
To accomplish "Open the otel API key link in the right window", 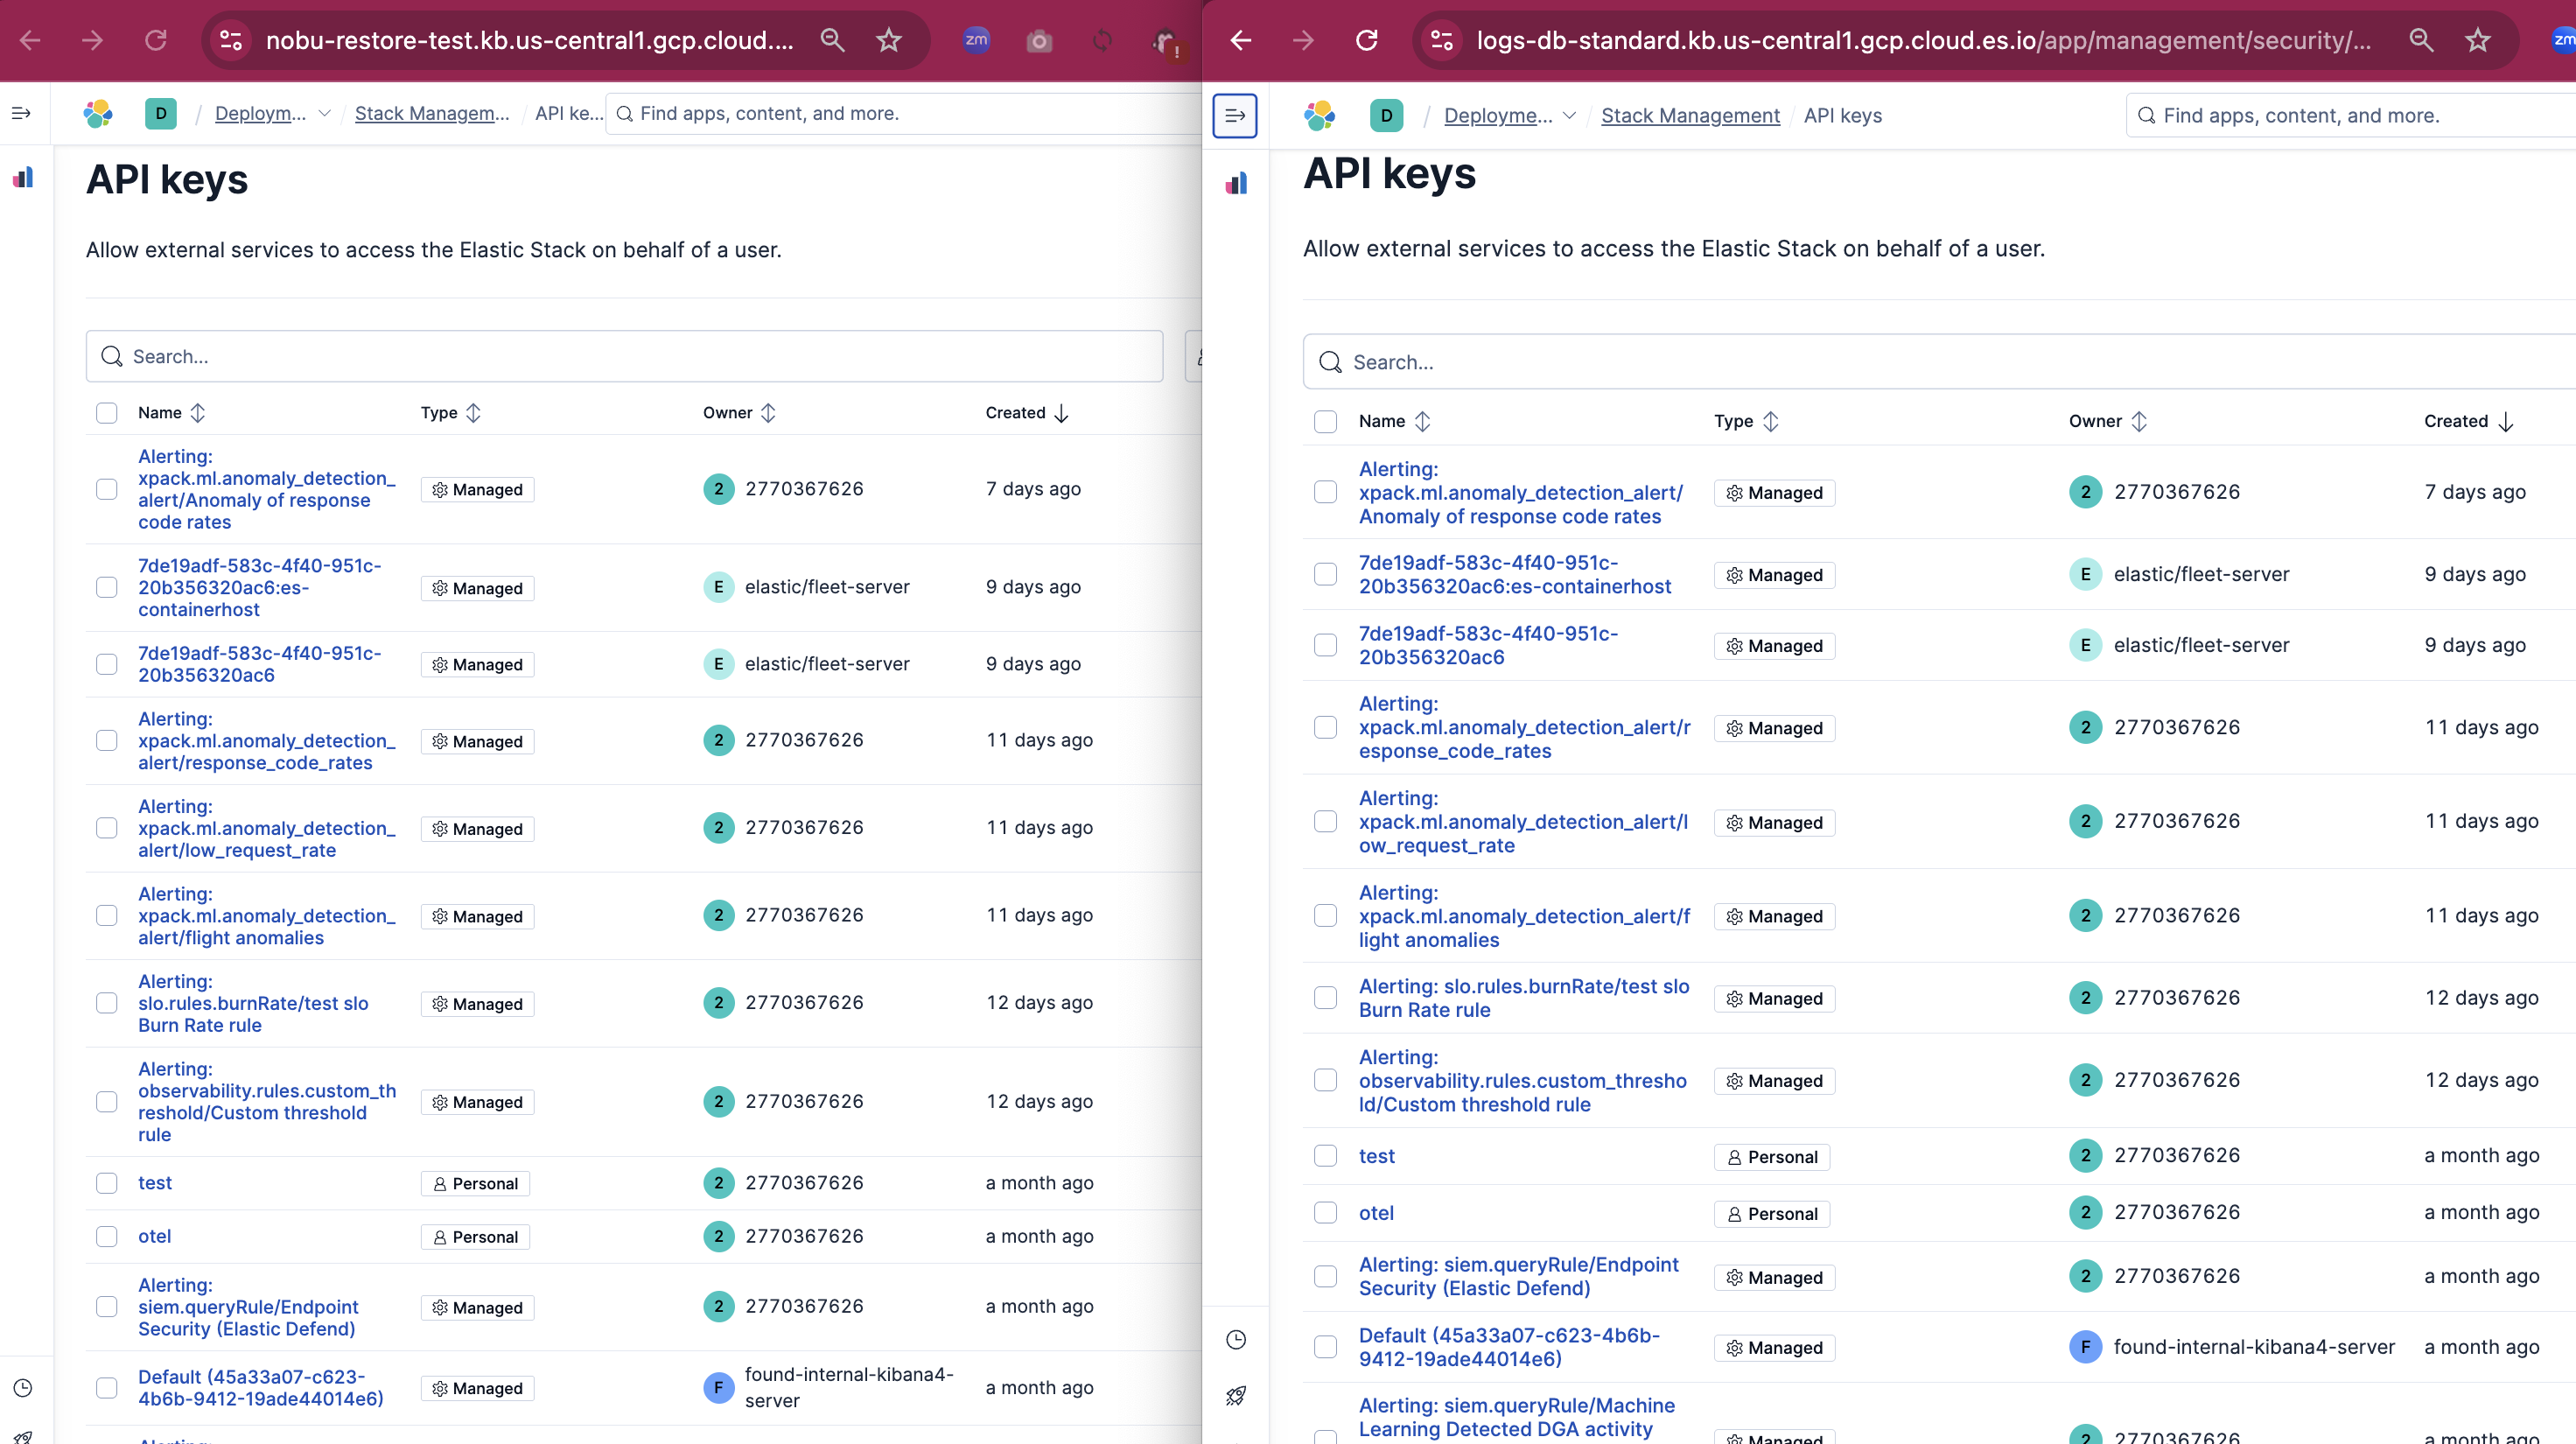I will pyautogui.click(x=1376, y=1213).
